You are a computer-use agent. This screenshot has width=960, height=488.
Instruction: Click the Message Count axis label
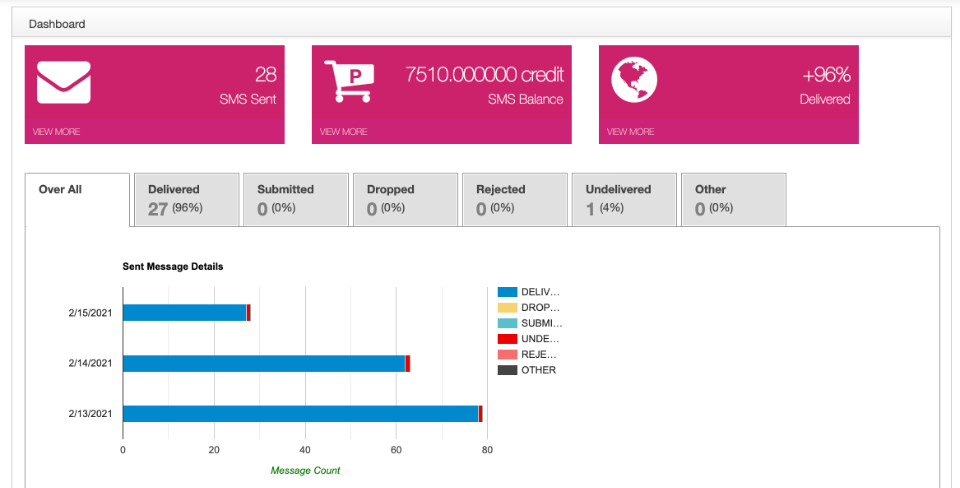306,470
